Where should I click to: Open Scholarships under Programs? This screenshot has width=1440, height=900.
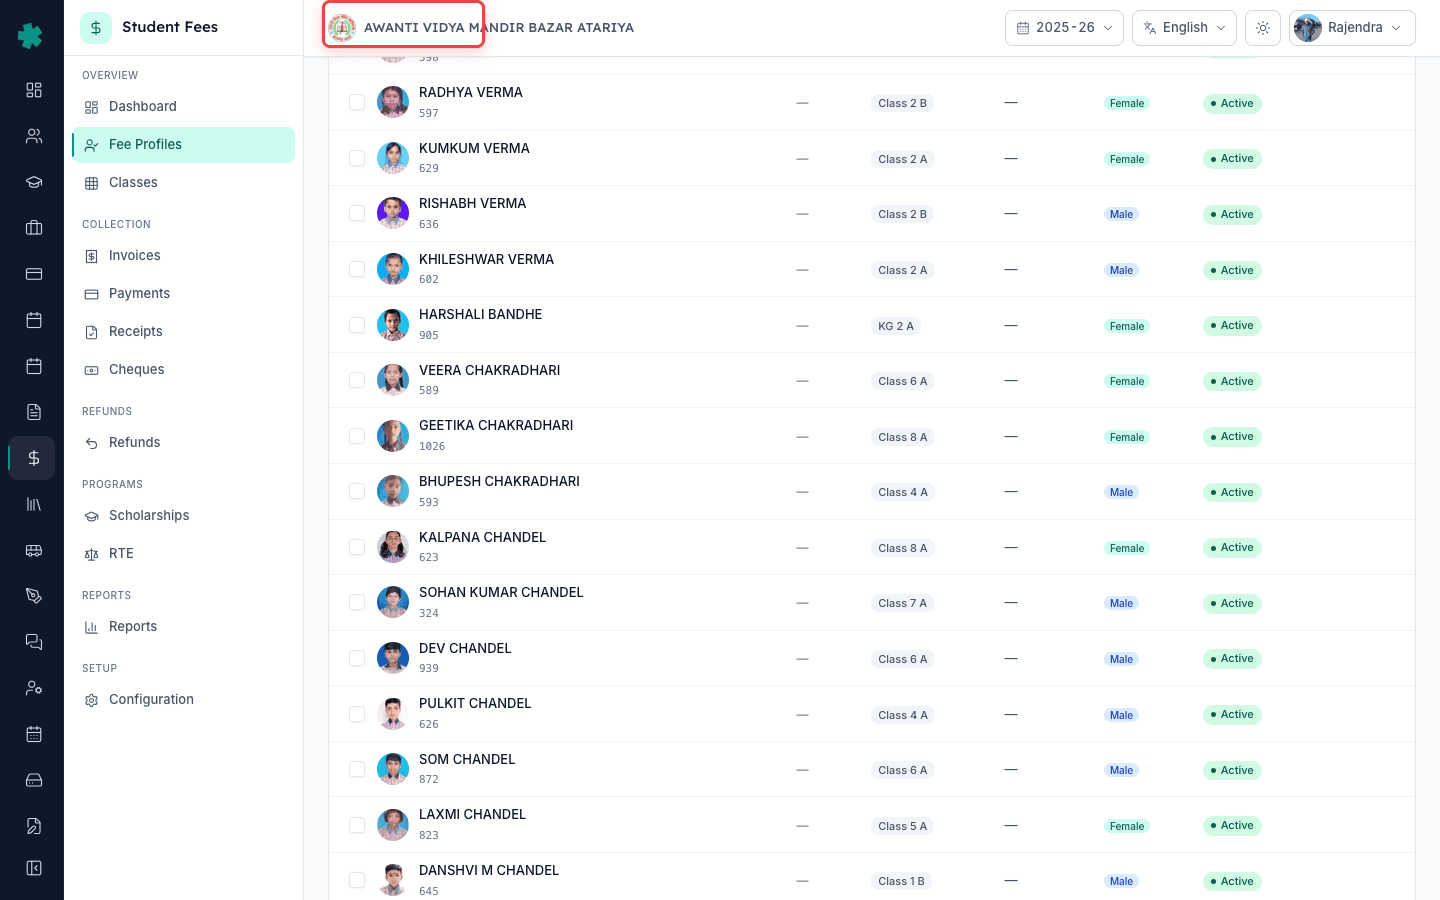[183, 516]
